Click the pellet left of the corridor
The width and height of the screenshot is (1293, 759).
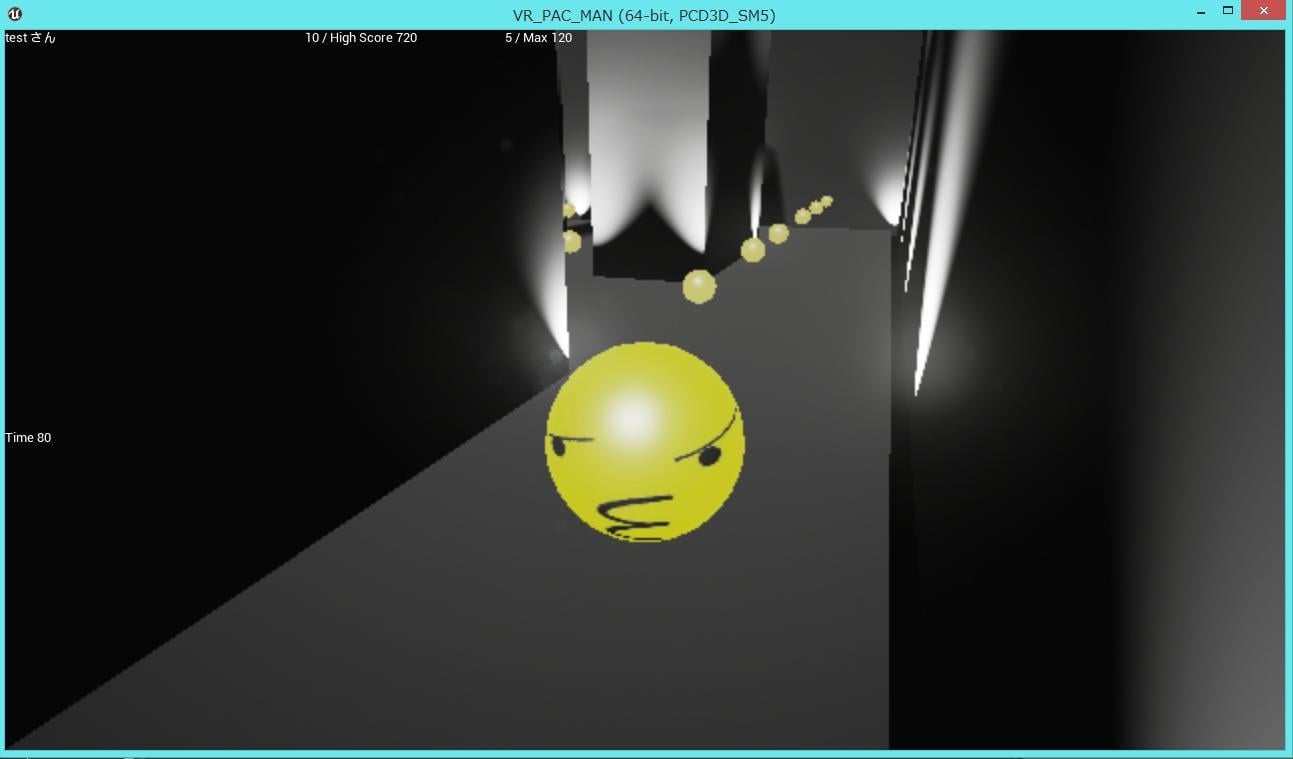tap(571, 242)
